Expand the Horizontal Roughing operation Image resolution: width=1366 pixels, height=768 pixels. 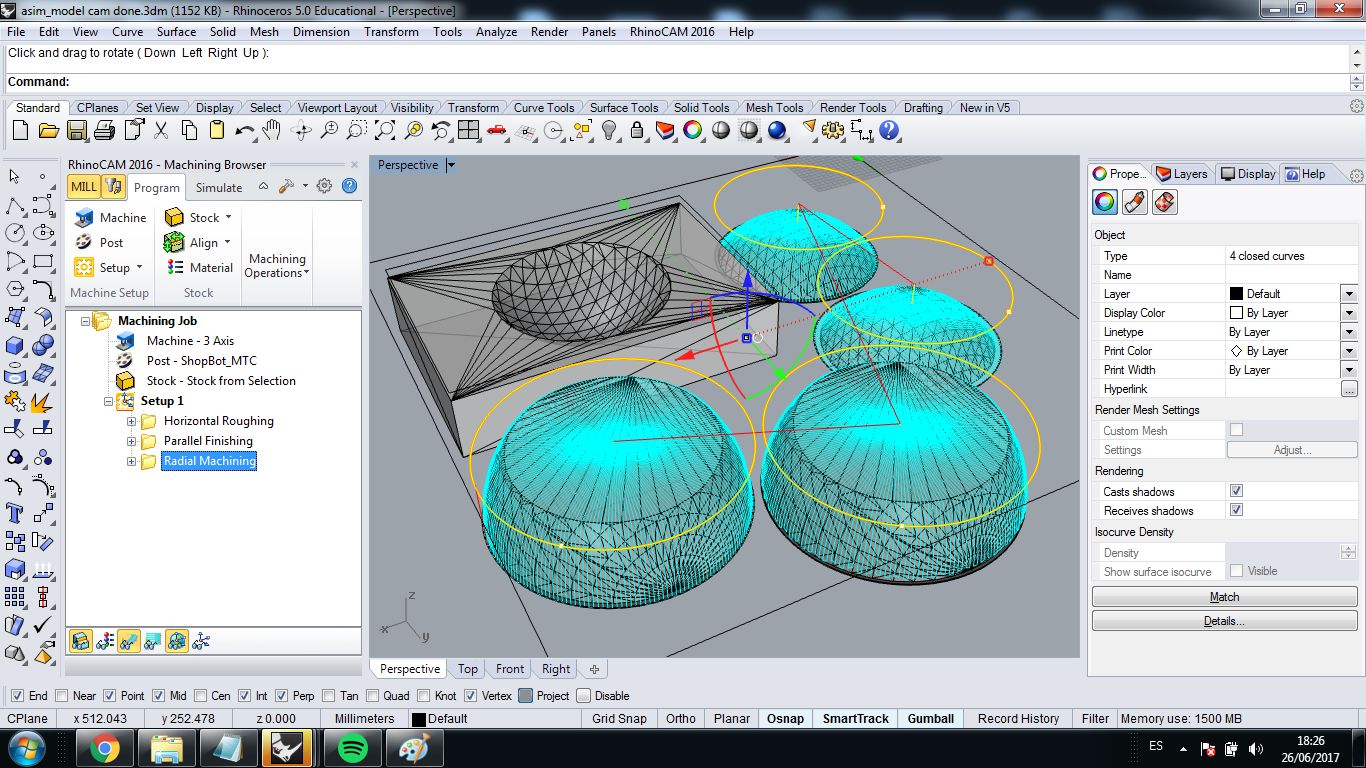tap(131, 421)
